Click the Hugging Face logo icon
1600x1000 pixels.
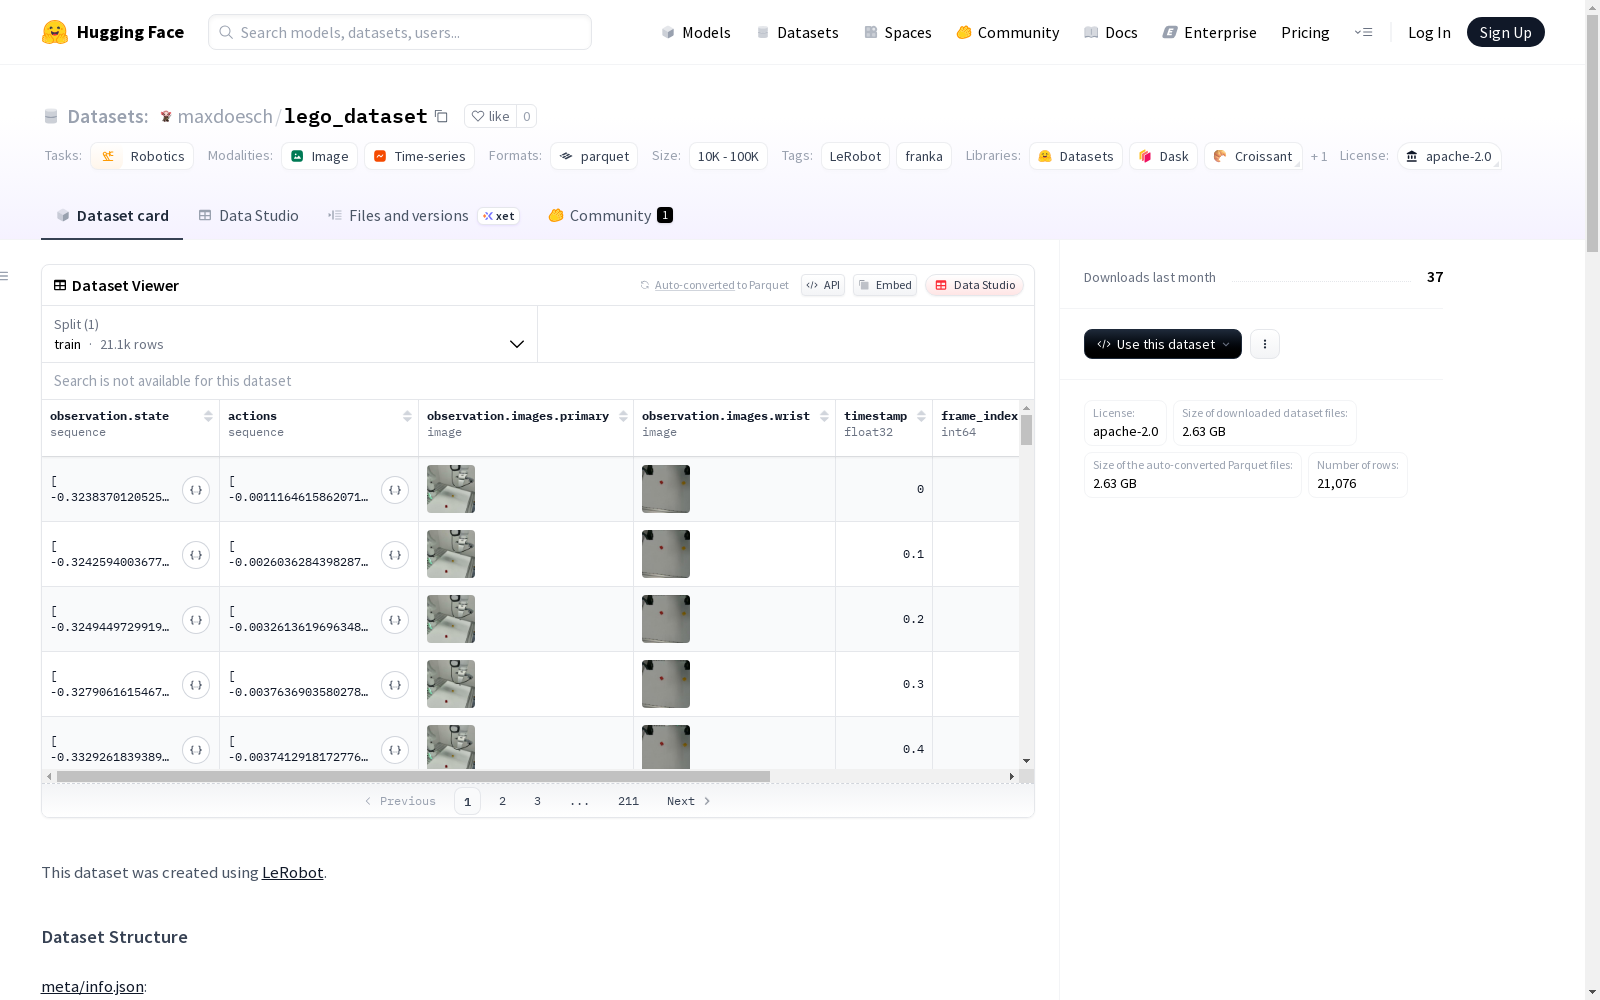(55, 32)
